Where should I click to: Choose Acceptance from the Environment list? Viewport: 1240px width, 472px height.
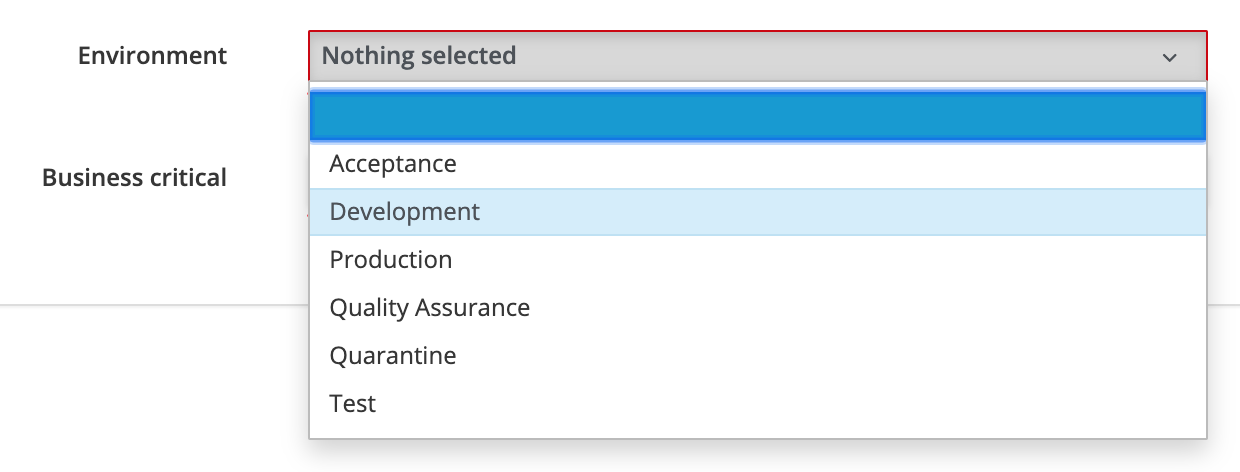[758, 164]
